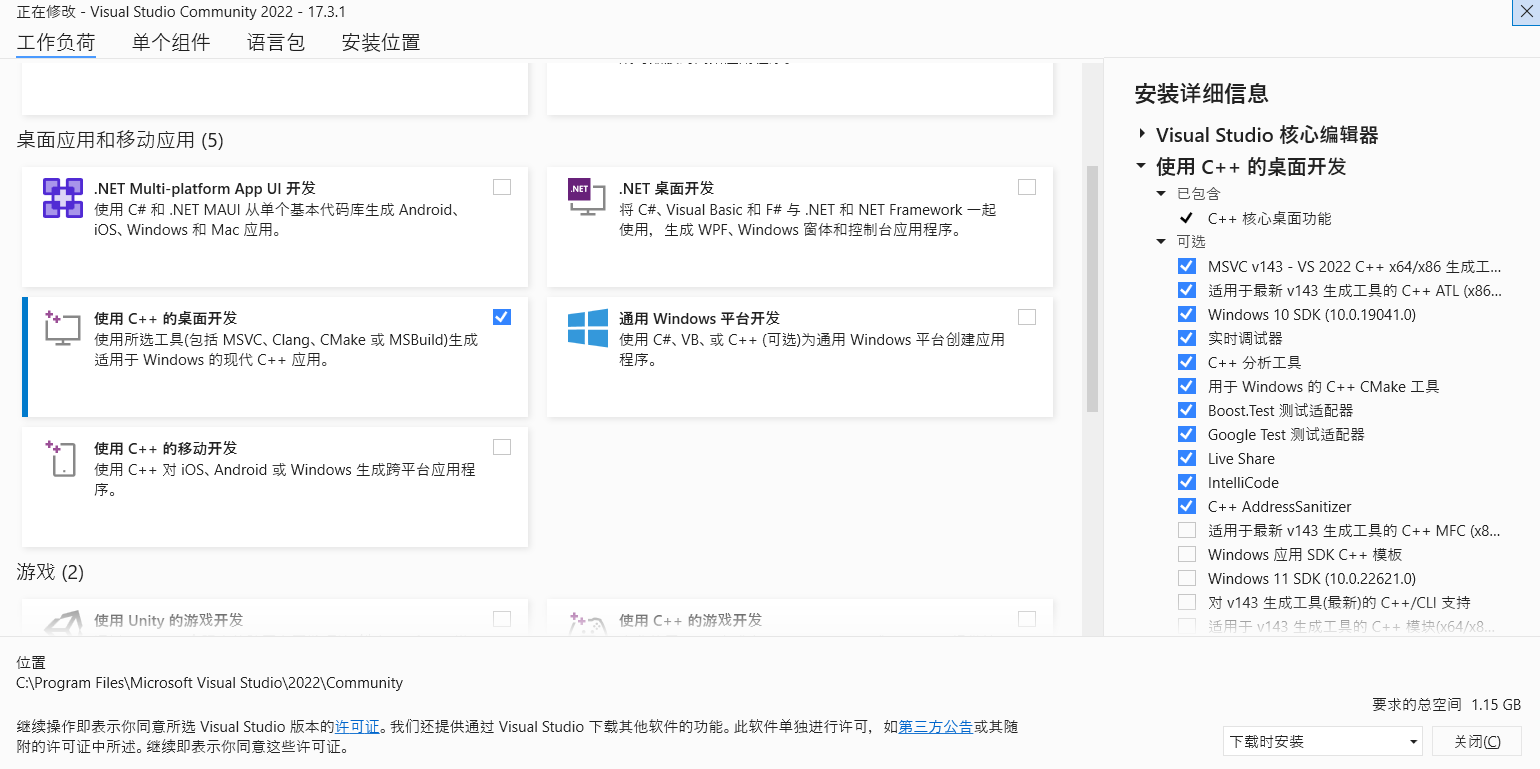Open the 许可证 link
1540x769 pixels.
(x=357, y=727)
